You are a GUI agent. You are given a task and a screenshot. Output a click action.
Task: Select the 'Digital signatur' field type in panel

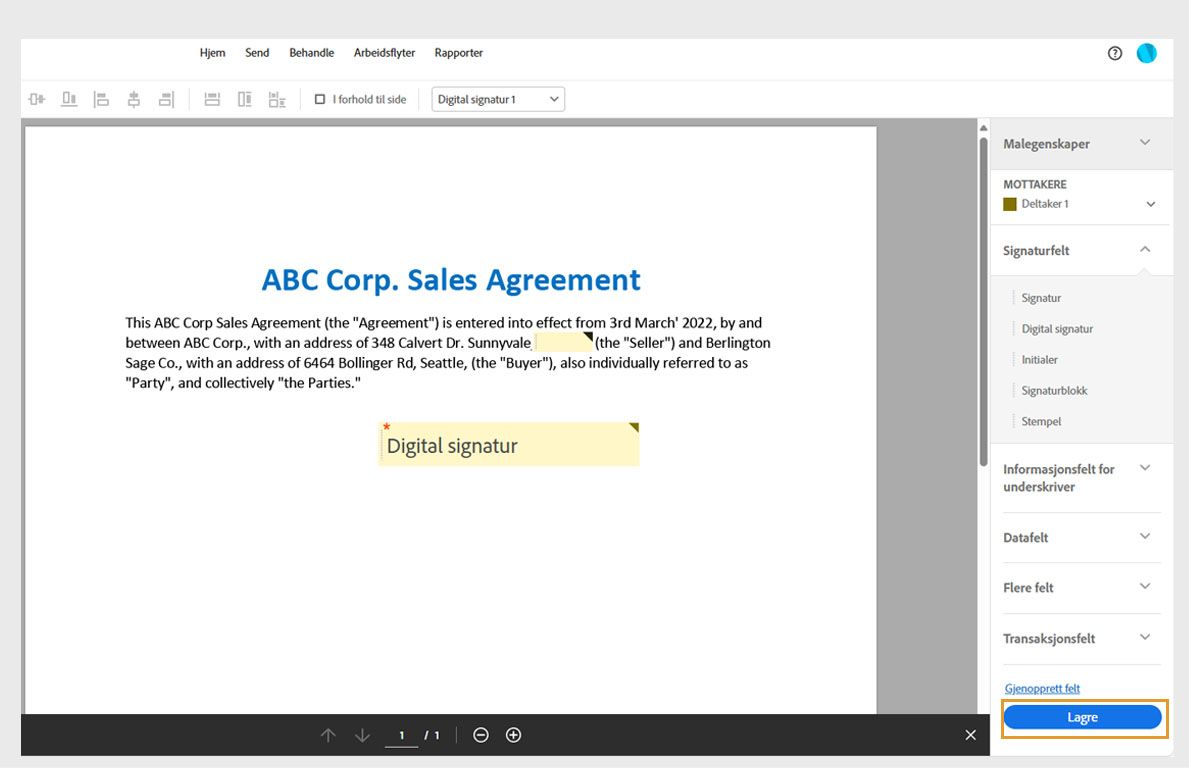[x=1057, y=329]
